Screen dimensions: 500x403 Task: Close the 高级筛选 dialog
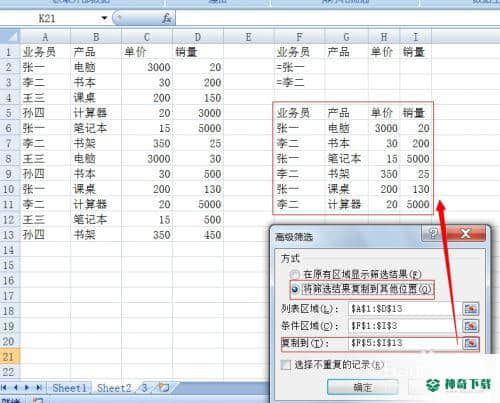[x=466, y=234]
